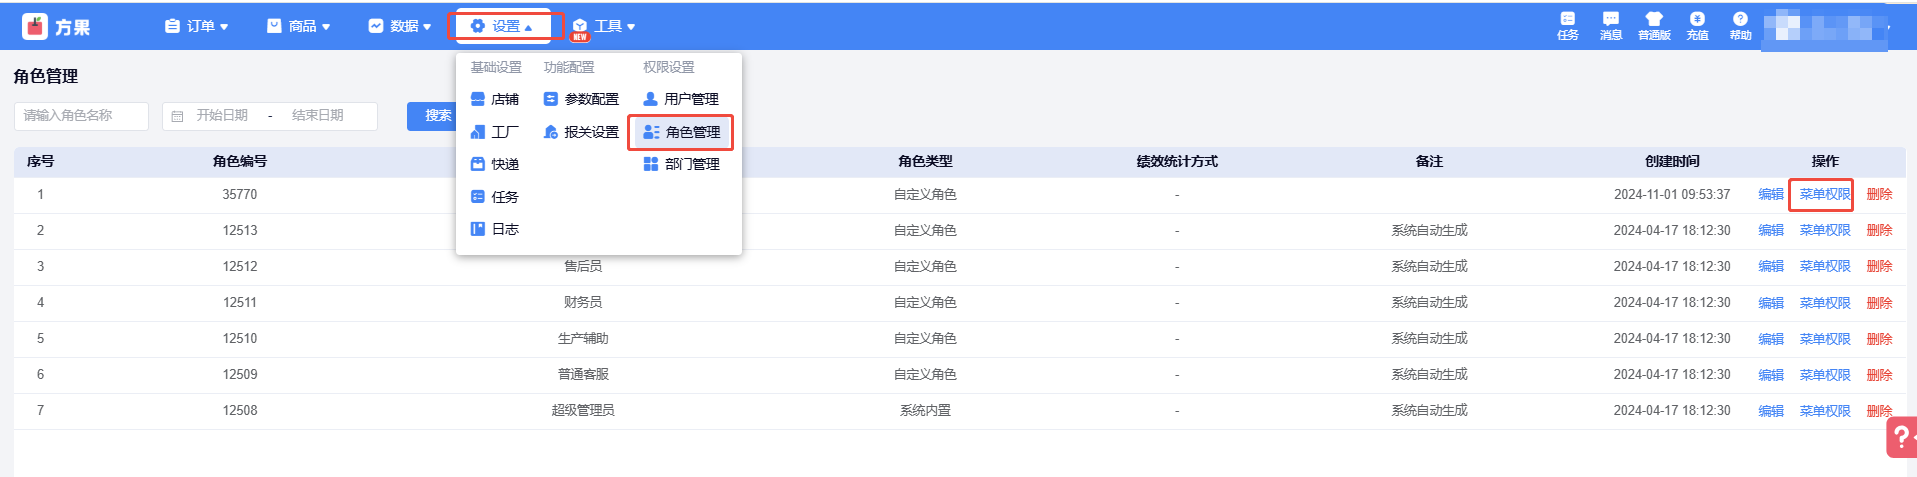Click 编辑 for 售后员 row
The image size is (1917, 477).
pyautogui.click(x=1771, y=266)
